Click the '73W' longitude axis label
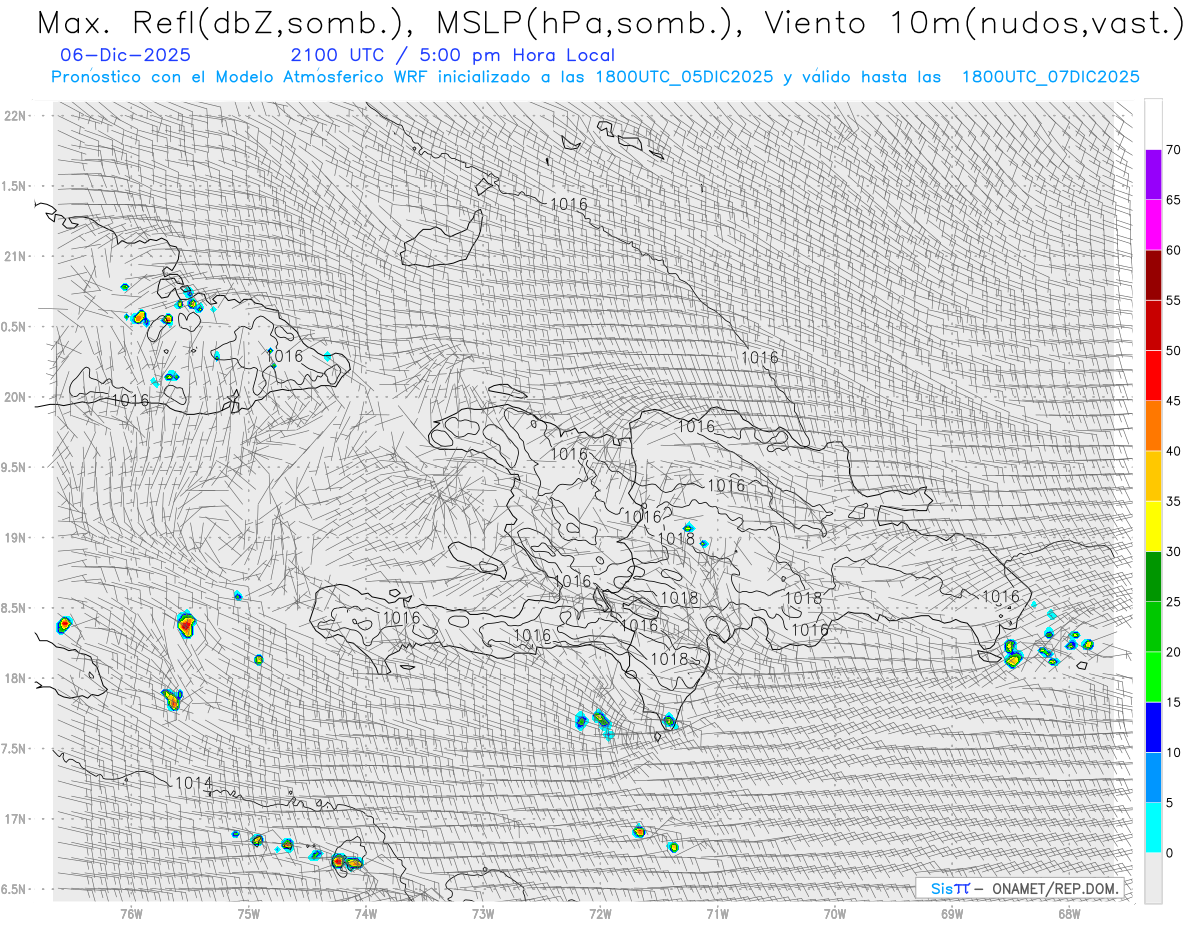Screen dimensions: 1200x927 click(483, 913)
